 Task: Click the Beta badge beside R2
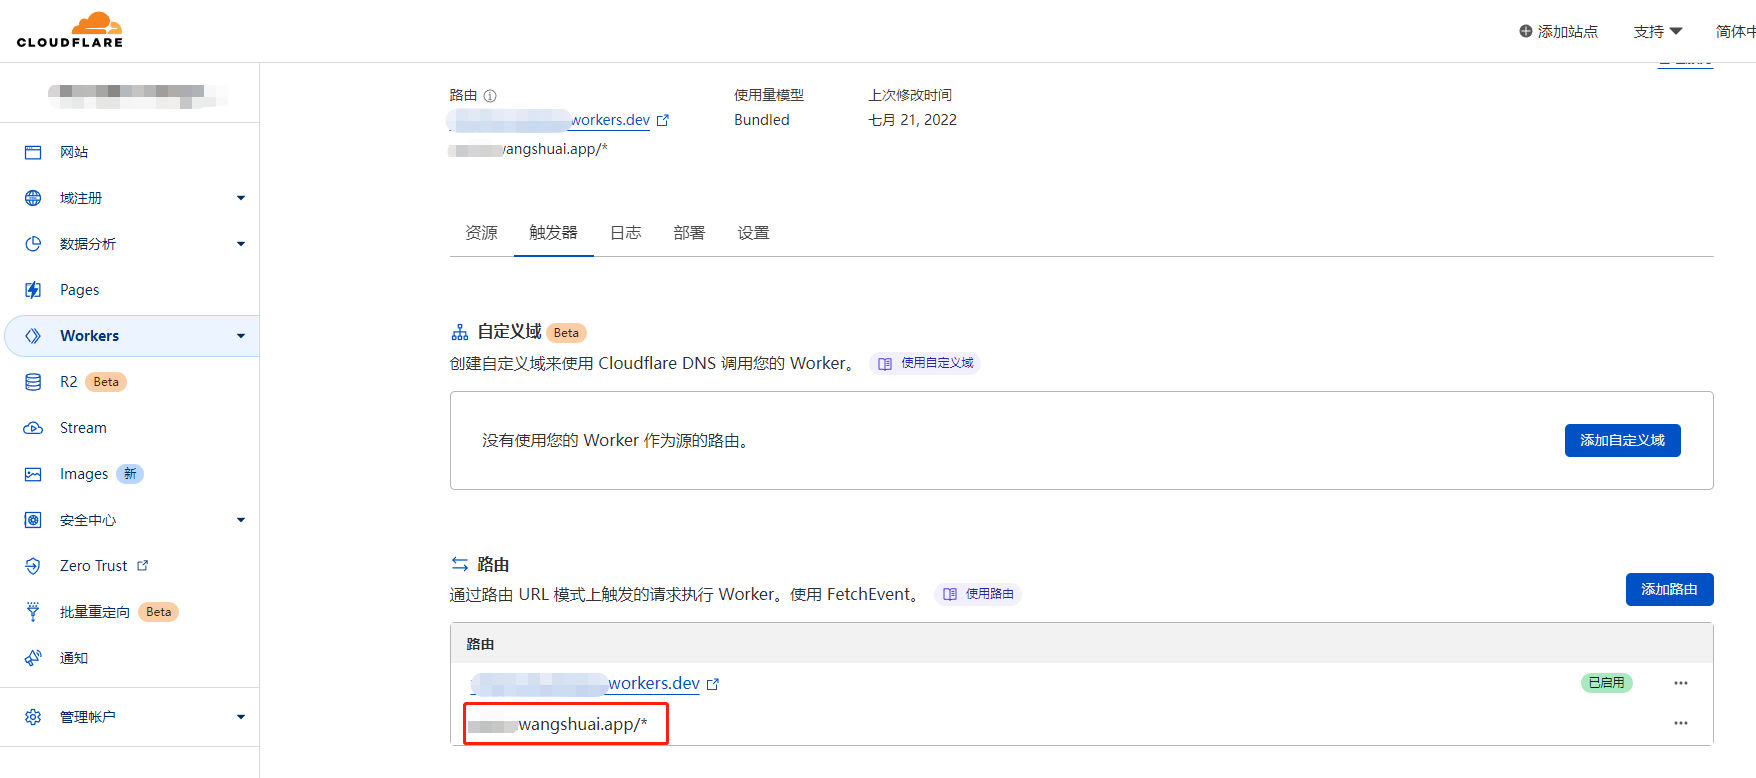click(x=106, y=382)
